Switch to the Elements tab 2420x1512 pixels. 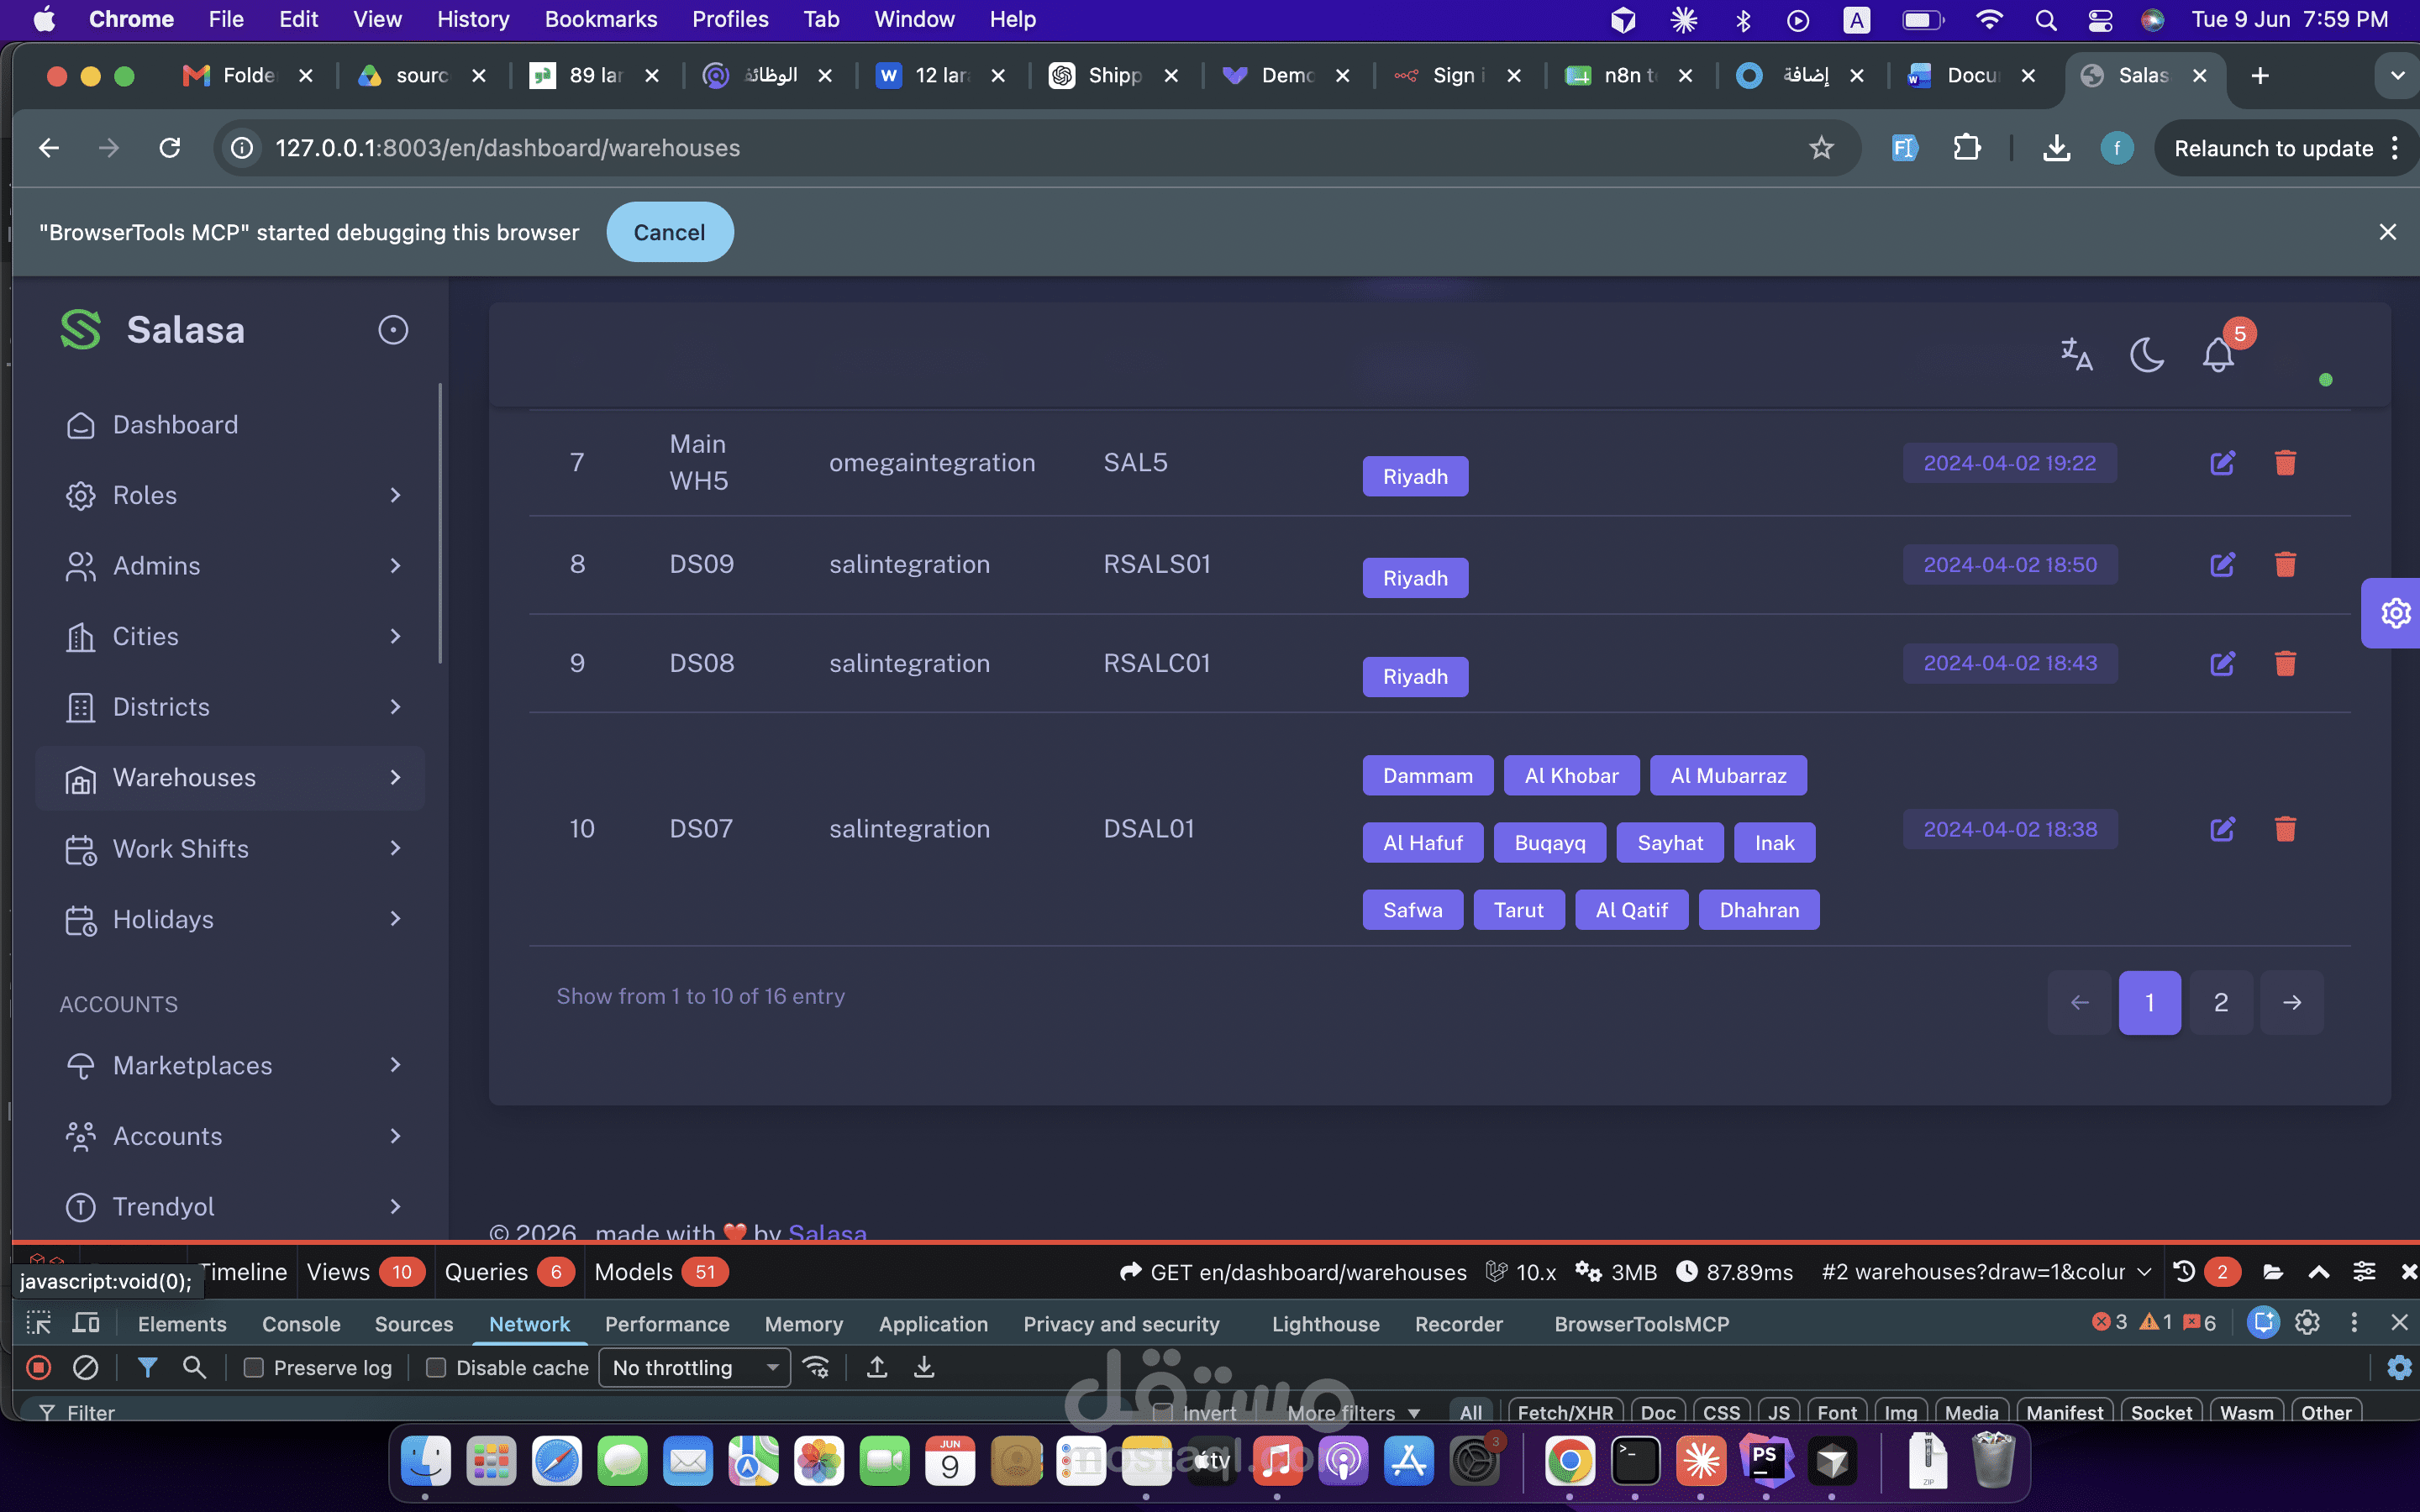[x=182, y=1323]
